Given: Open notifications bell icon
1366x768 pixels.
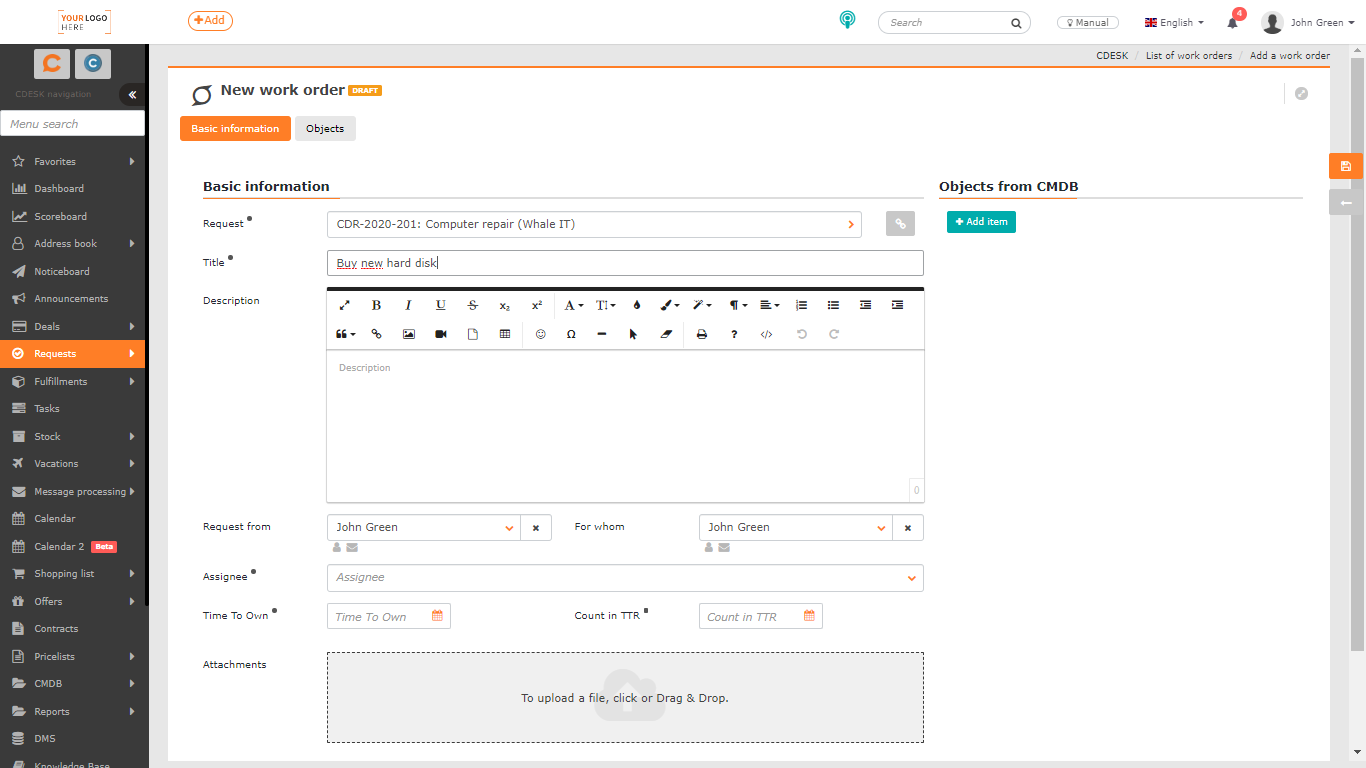Looking at the screenshot, I should pos(1233,22).
